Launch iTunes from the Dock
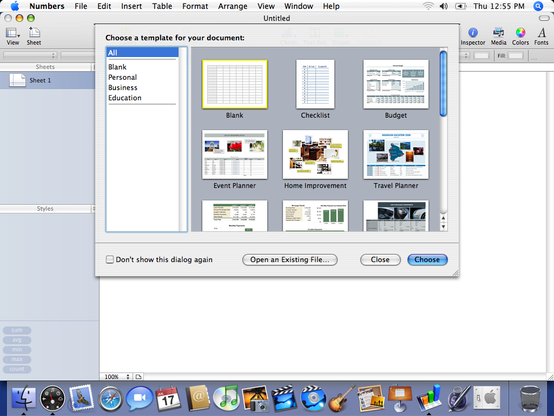Screen dimensions: 554x416 (x=226, y=398)
